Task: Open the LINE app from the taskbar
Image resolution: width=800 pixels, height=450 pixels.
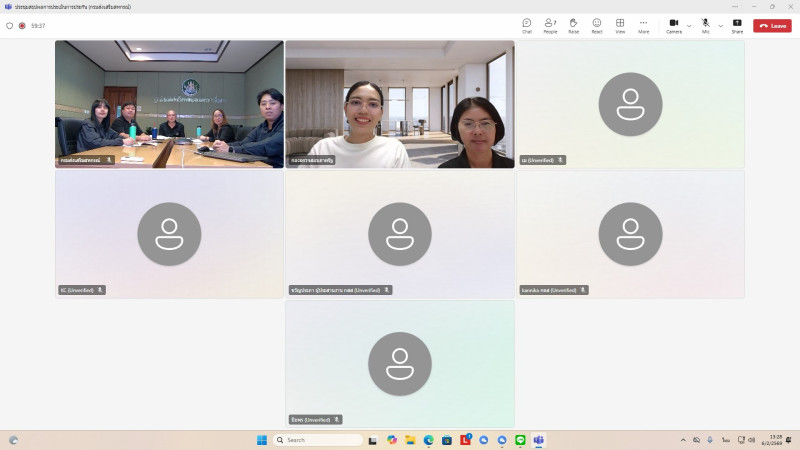Action: [520, 440]
